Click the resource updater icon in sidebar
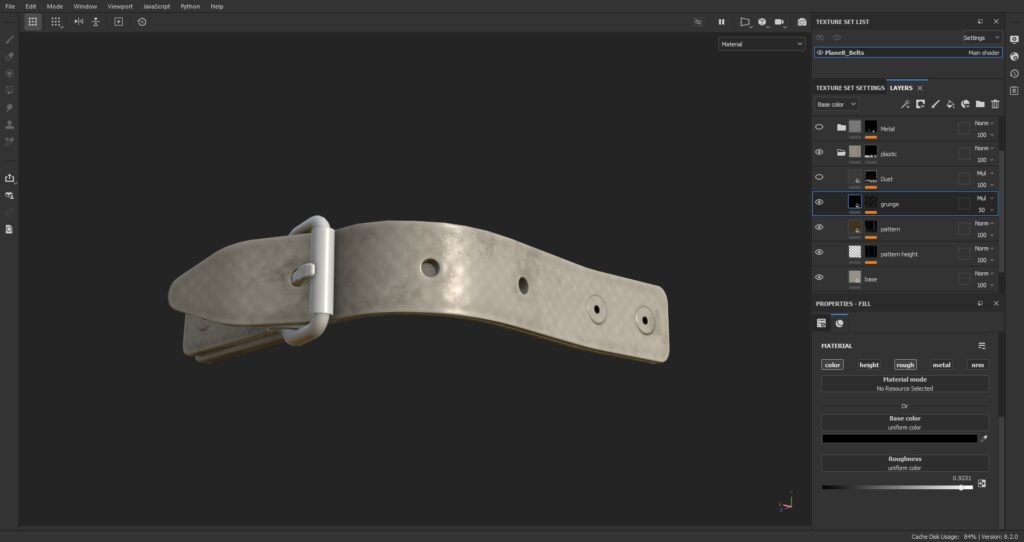 point(9,195)
